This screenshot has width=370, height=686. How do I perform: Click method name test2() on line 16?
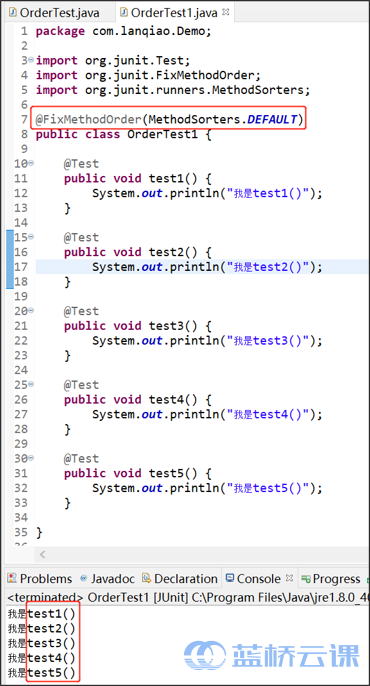[x=173, y=252]
